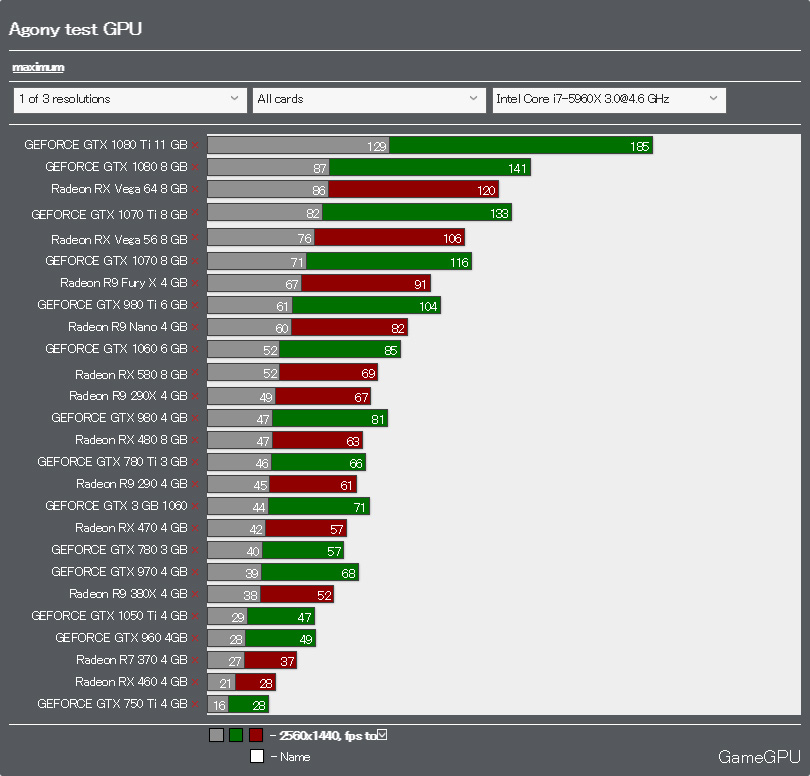Viewport: 810px width, 776px height.
Task: Remove Radeon RX 460 4 GB row
Action: click(x=195, y=682)
